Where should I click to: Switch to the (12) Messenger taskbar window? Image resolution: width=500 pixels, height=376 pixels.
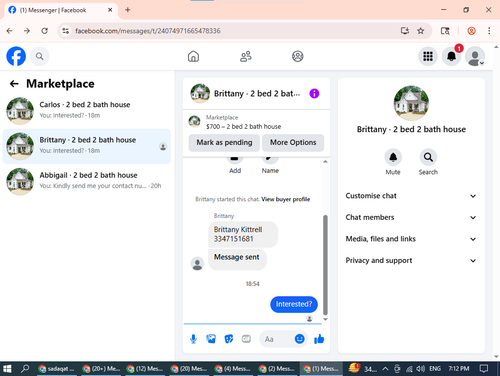pos(145,369)
